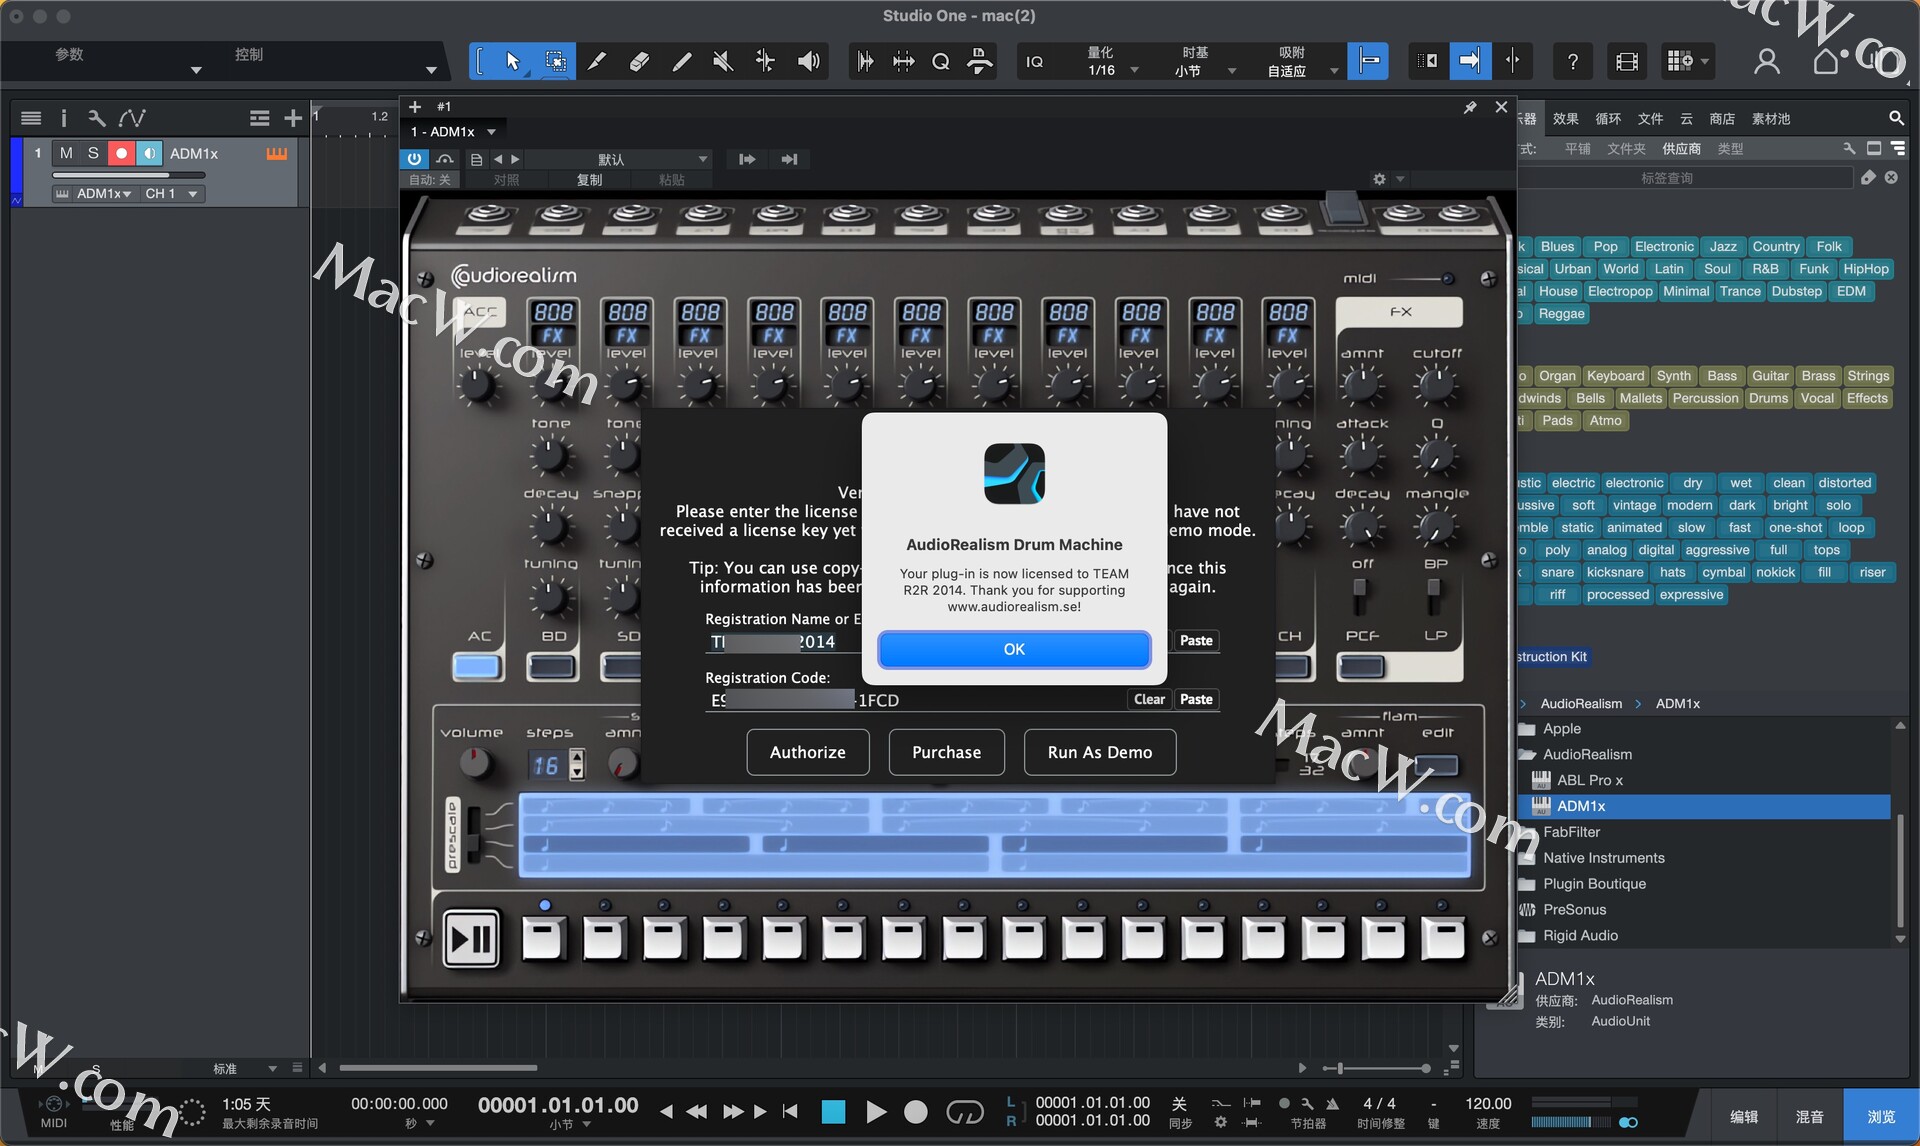
Task: Open ADM1x instrument output dropdown on track
Action: (x=95, y=194)
